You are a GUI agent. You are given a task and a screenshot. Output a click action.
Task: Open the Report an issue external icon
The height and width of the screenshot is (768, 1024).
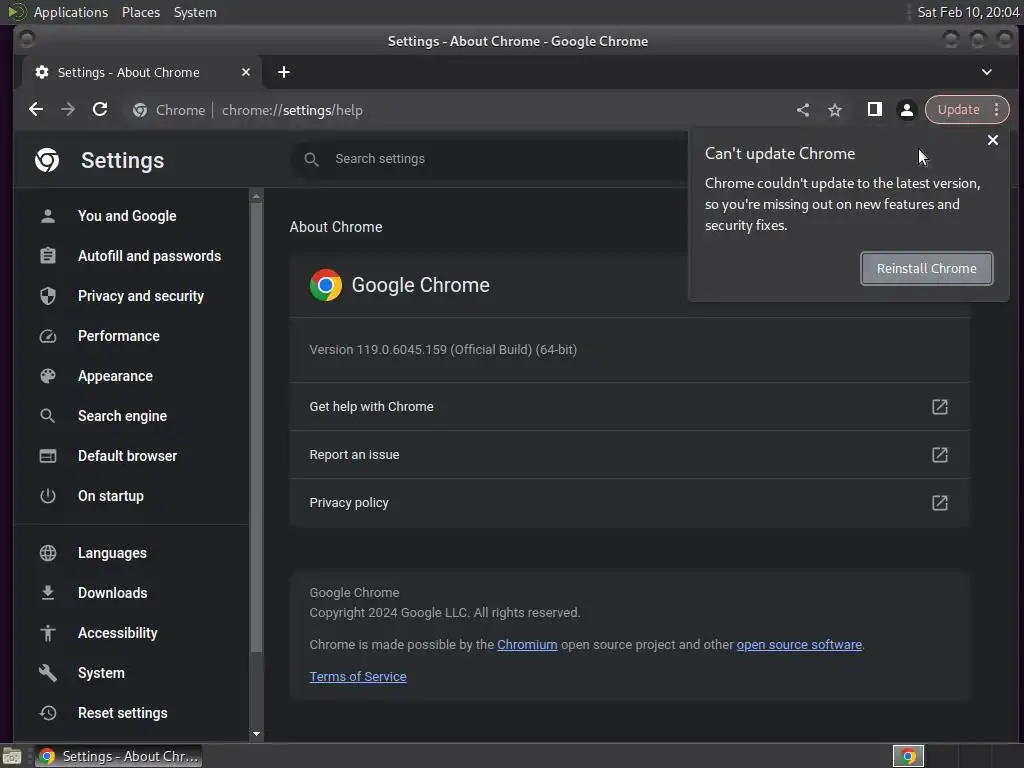pyautogui.click(x=940, y=455)
